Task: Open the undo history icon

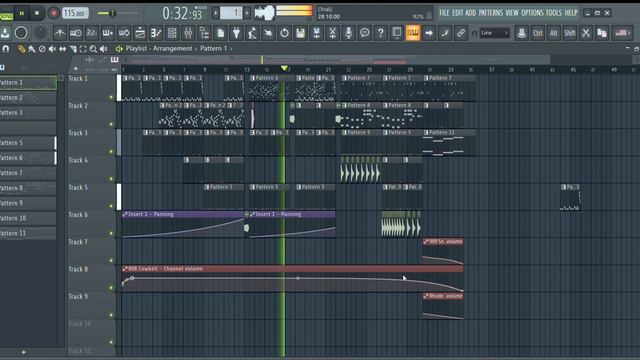Action: (x=284, y=33)
